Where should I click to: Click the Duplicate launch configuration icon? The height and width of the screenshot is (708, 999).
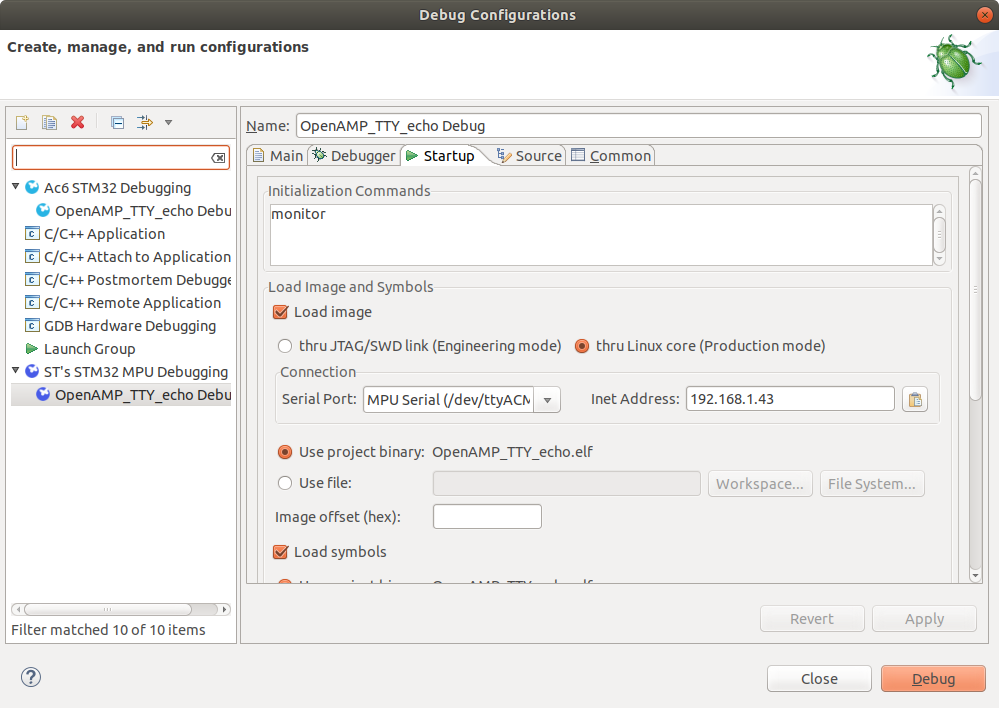click(x=49, y=122)
